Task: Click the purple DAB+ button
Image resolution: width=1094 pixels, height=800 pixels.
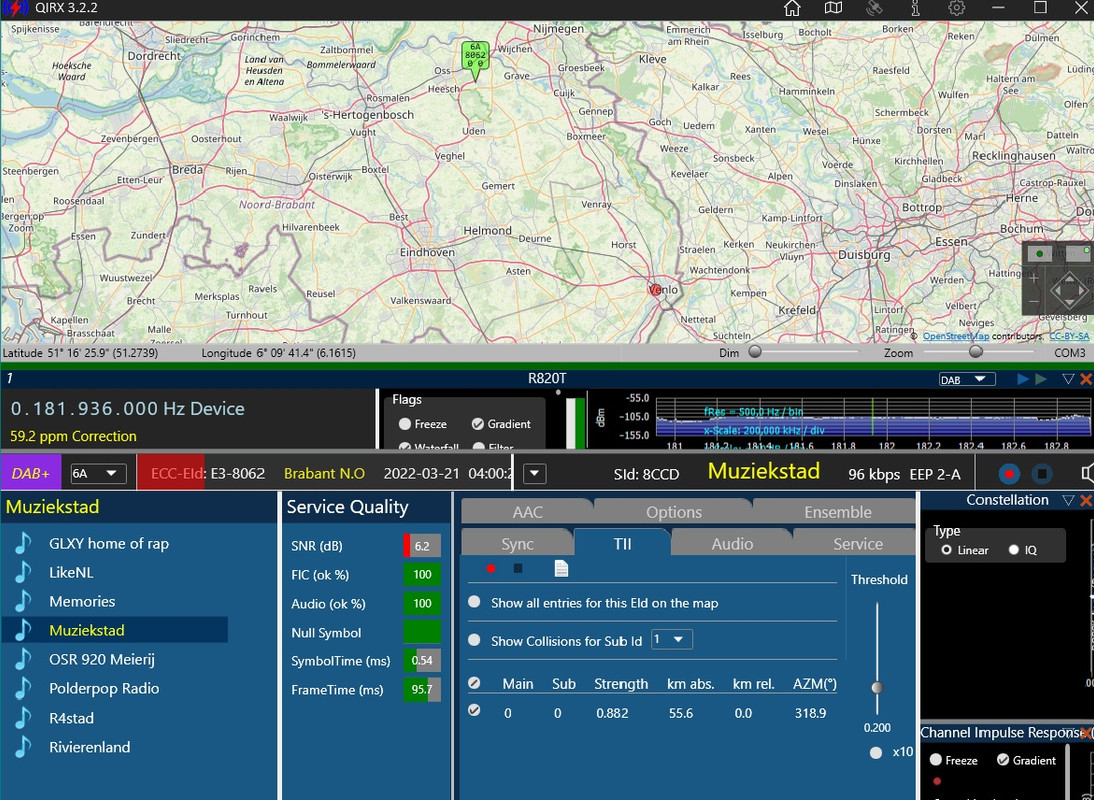Action: (x=31, y=474)
